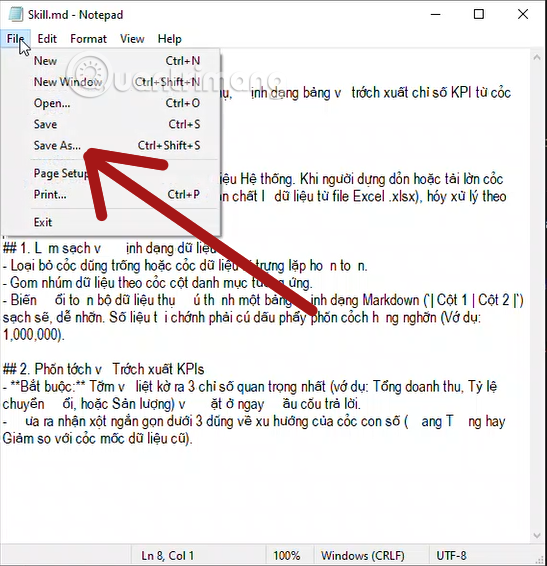Click the Notepad app icon in title bar
The width and height of the screenshot is (547, 566).
tap(16, 14)
